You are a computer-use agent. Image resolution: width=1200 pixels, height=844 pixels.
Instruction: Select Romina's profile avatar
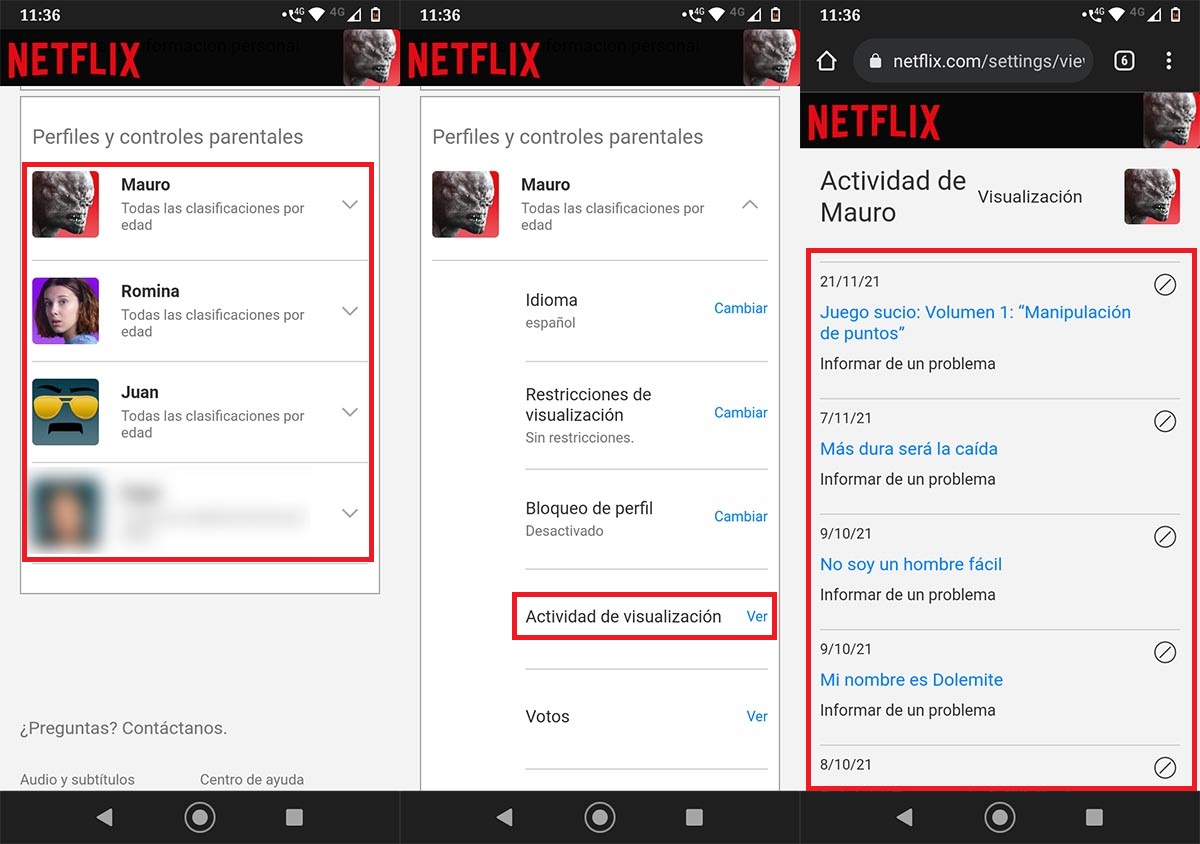tap(65, 311)
